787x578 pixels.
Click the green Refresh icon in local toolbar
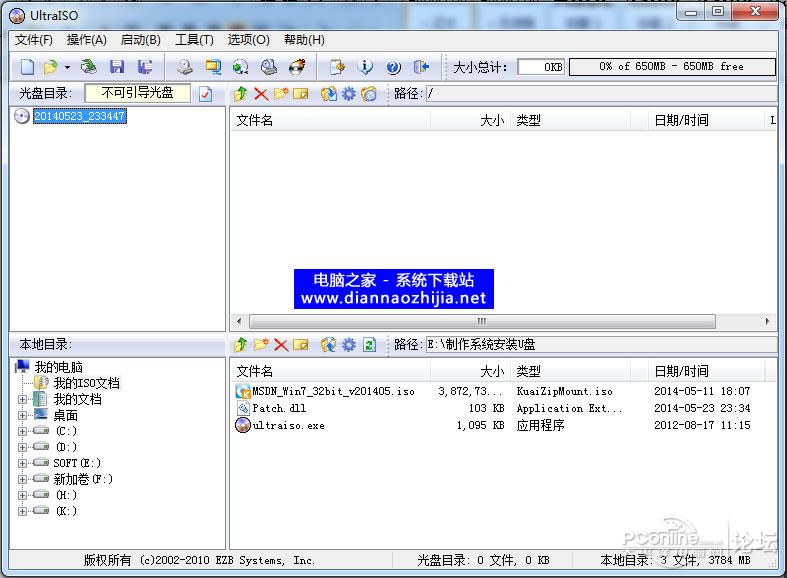369,345
